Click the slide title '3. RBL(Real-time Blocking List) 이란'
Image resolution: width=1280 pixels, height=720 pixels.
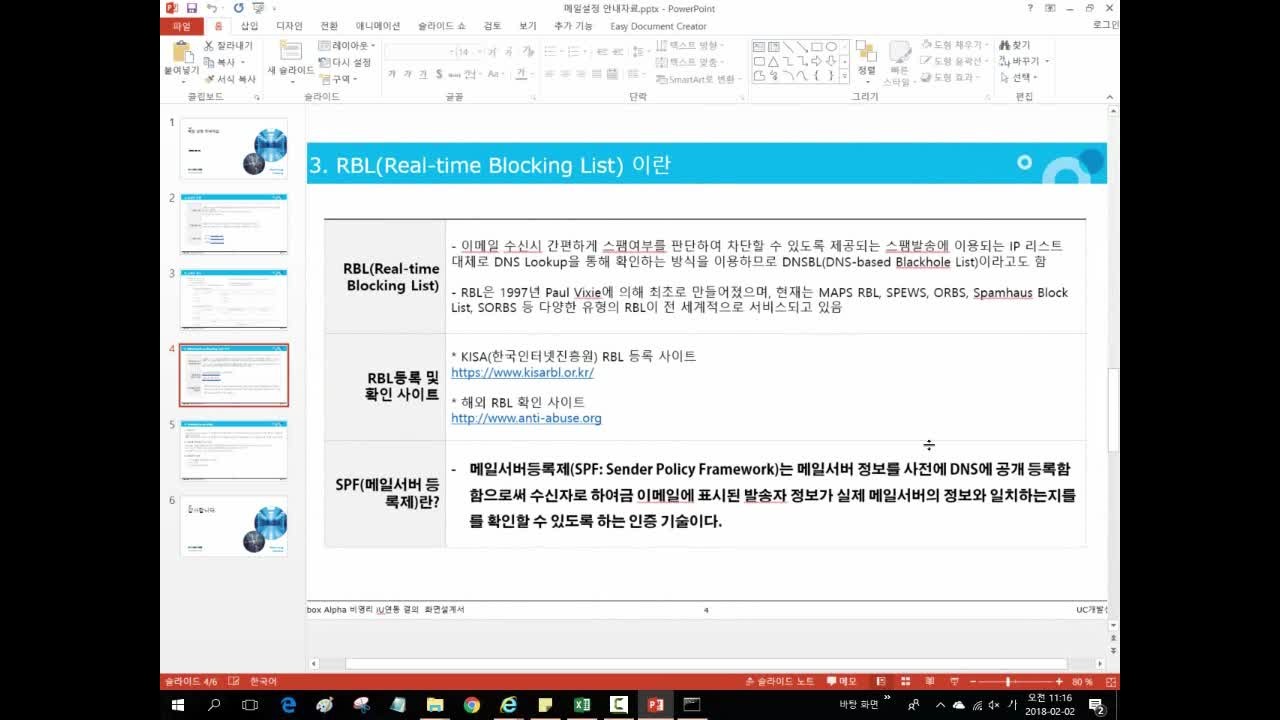(x=489, y=165)
